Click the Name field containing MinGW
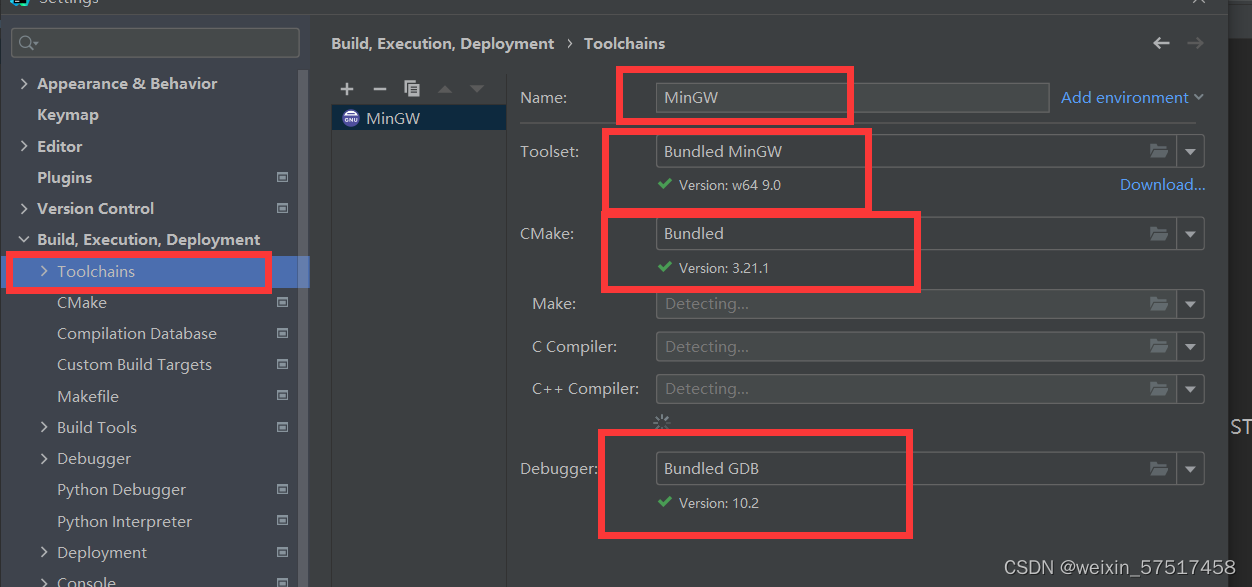1252x587 pixels. (852, 97)
